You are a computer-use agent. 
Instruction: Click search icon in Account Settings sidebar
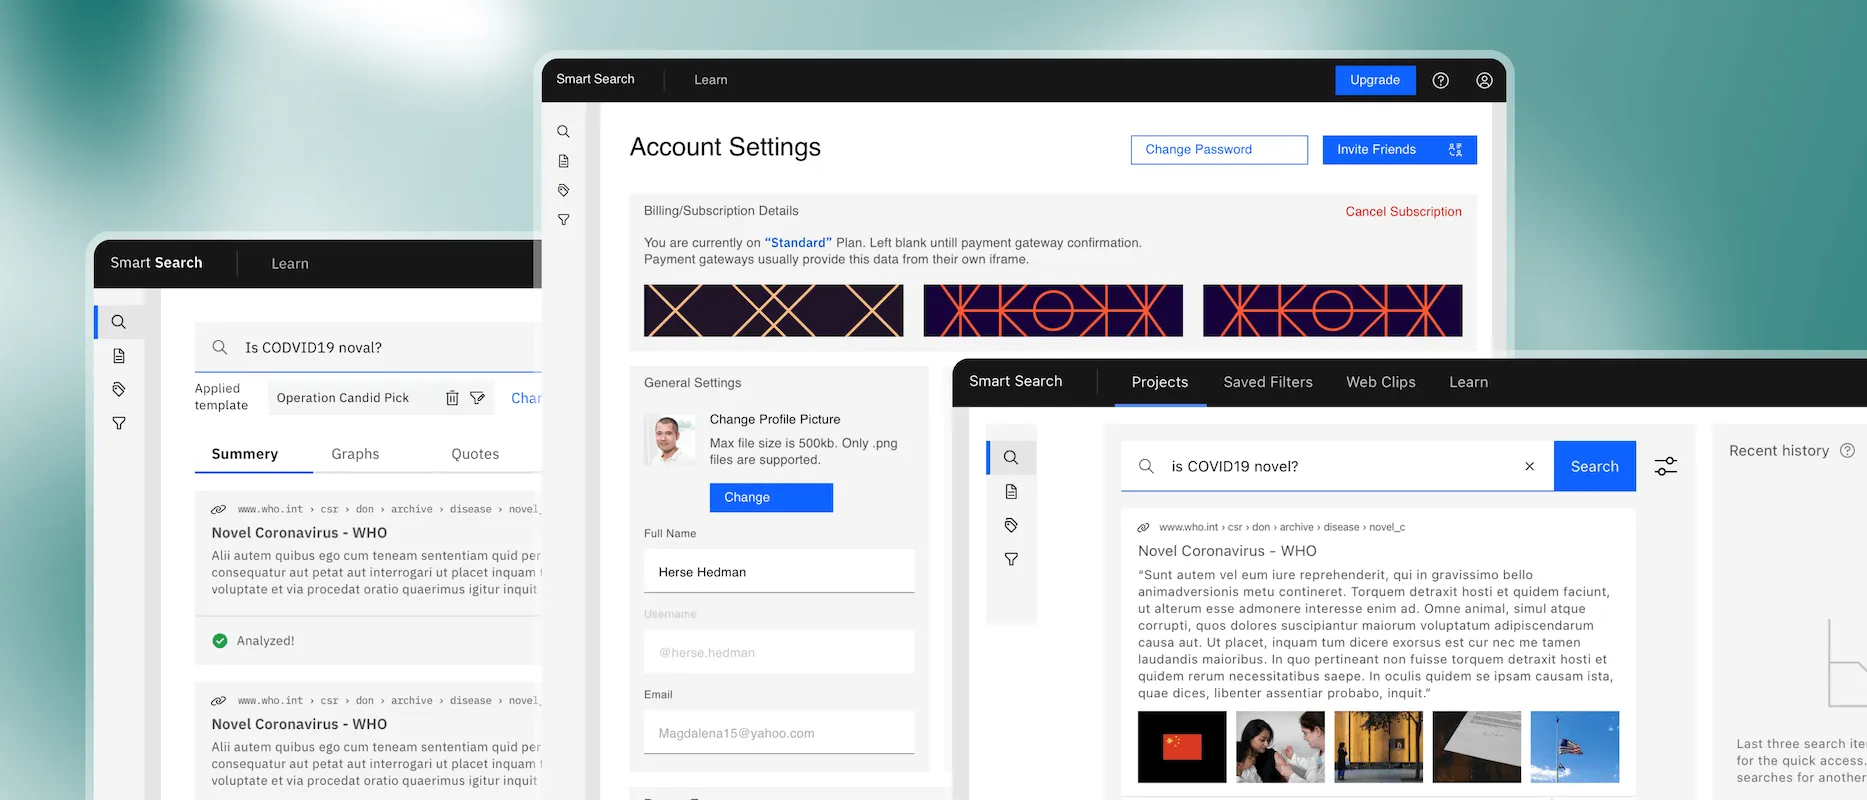pos(564,131)
